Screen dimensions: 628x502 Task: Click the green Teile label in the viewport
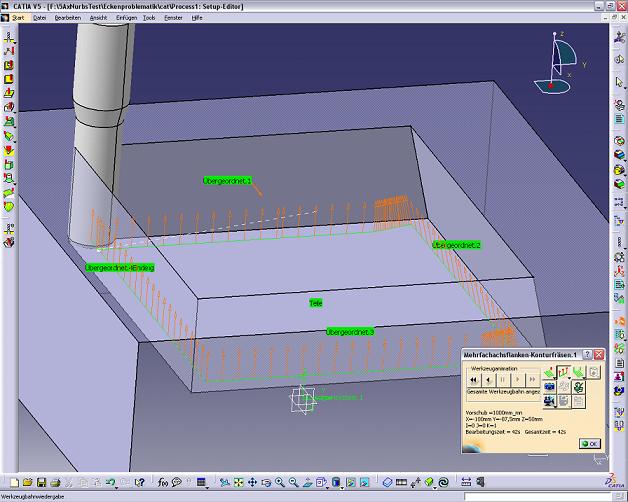click(316, 303)
